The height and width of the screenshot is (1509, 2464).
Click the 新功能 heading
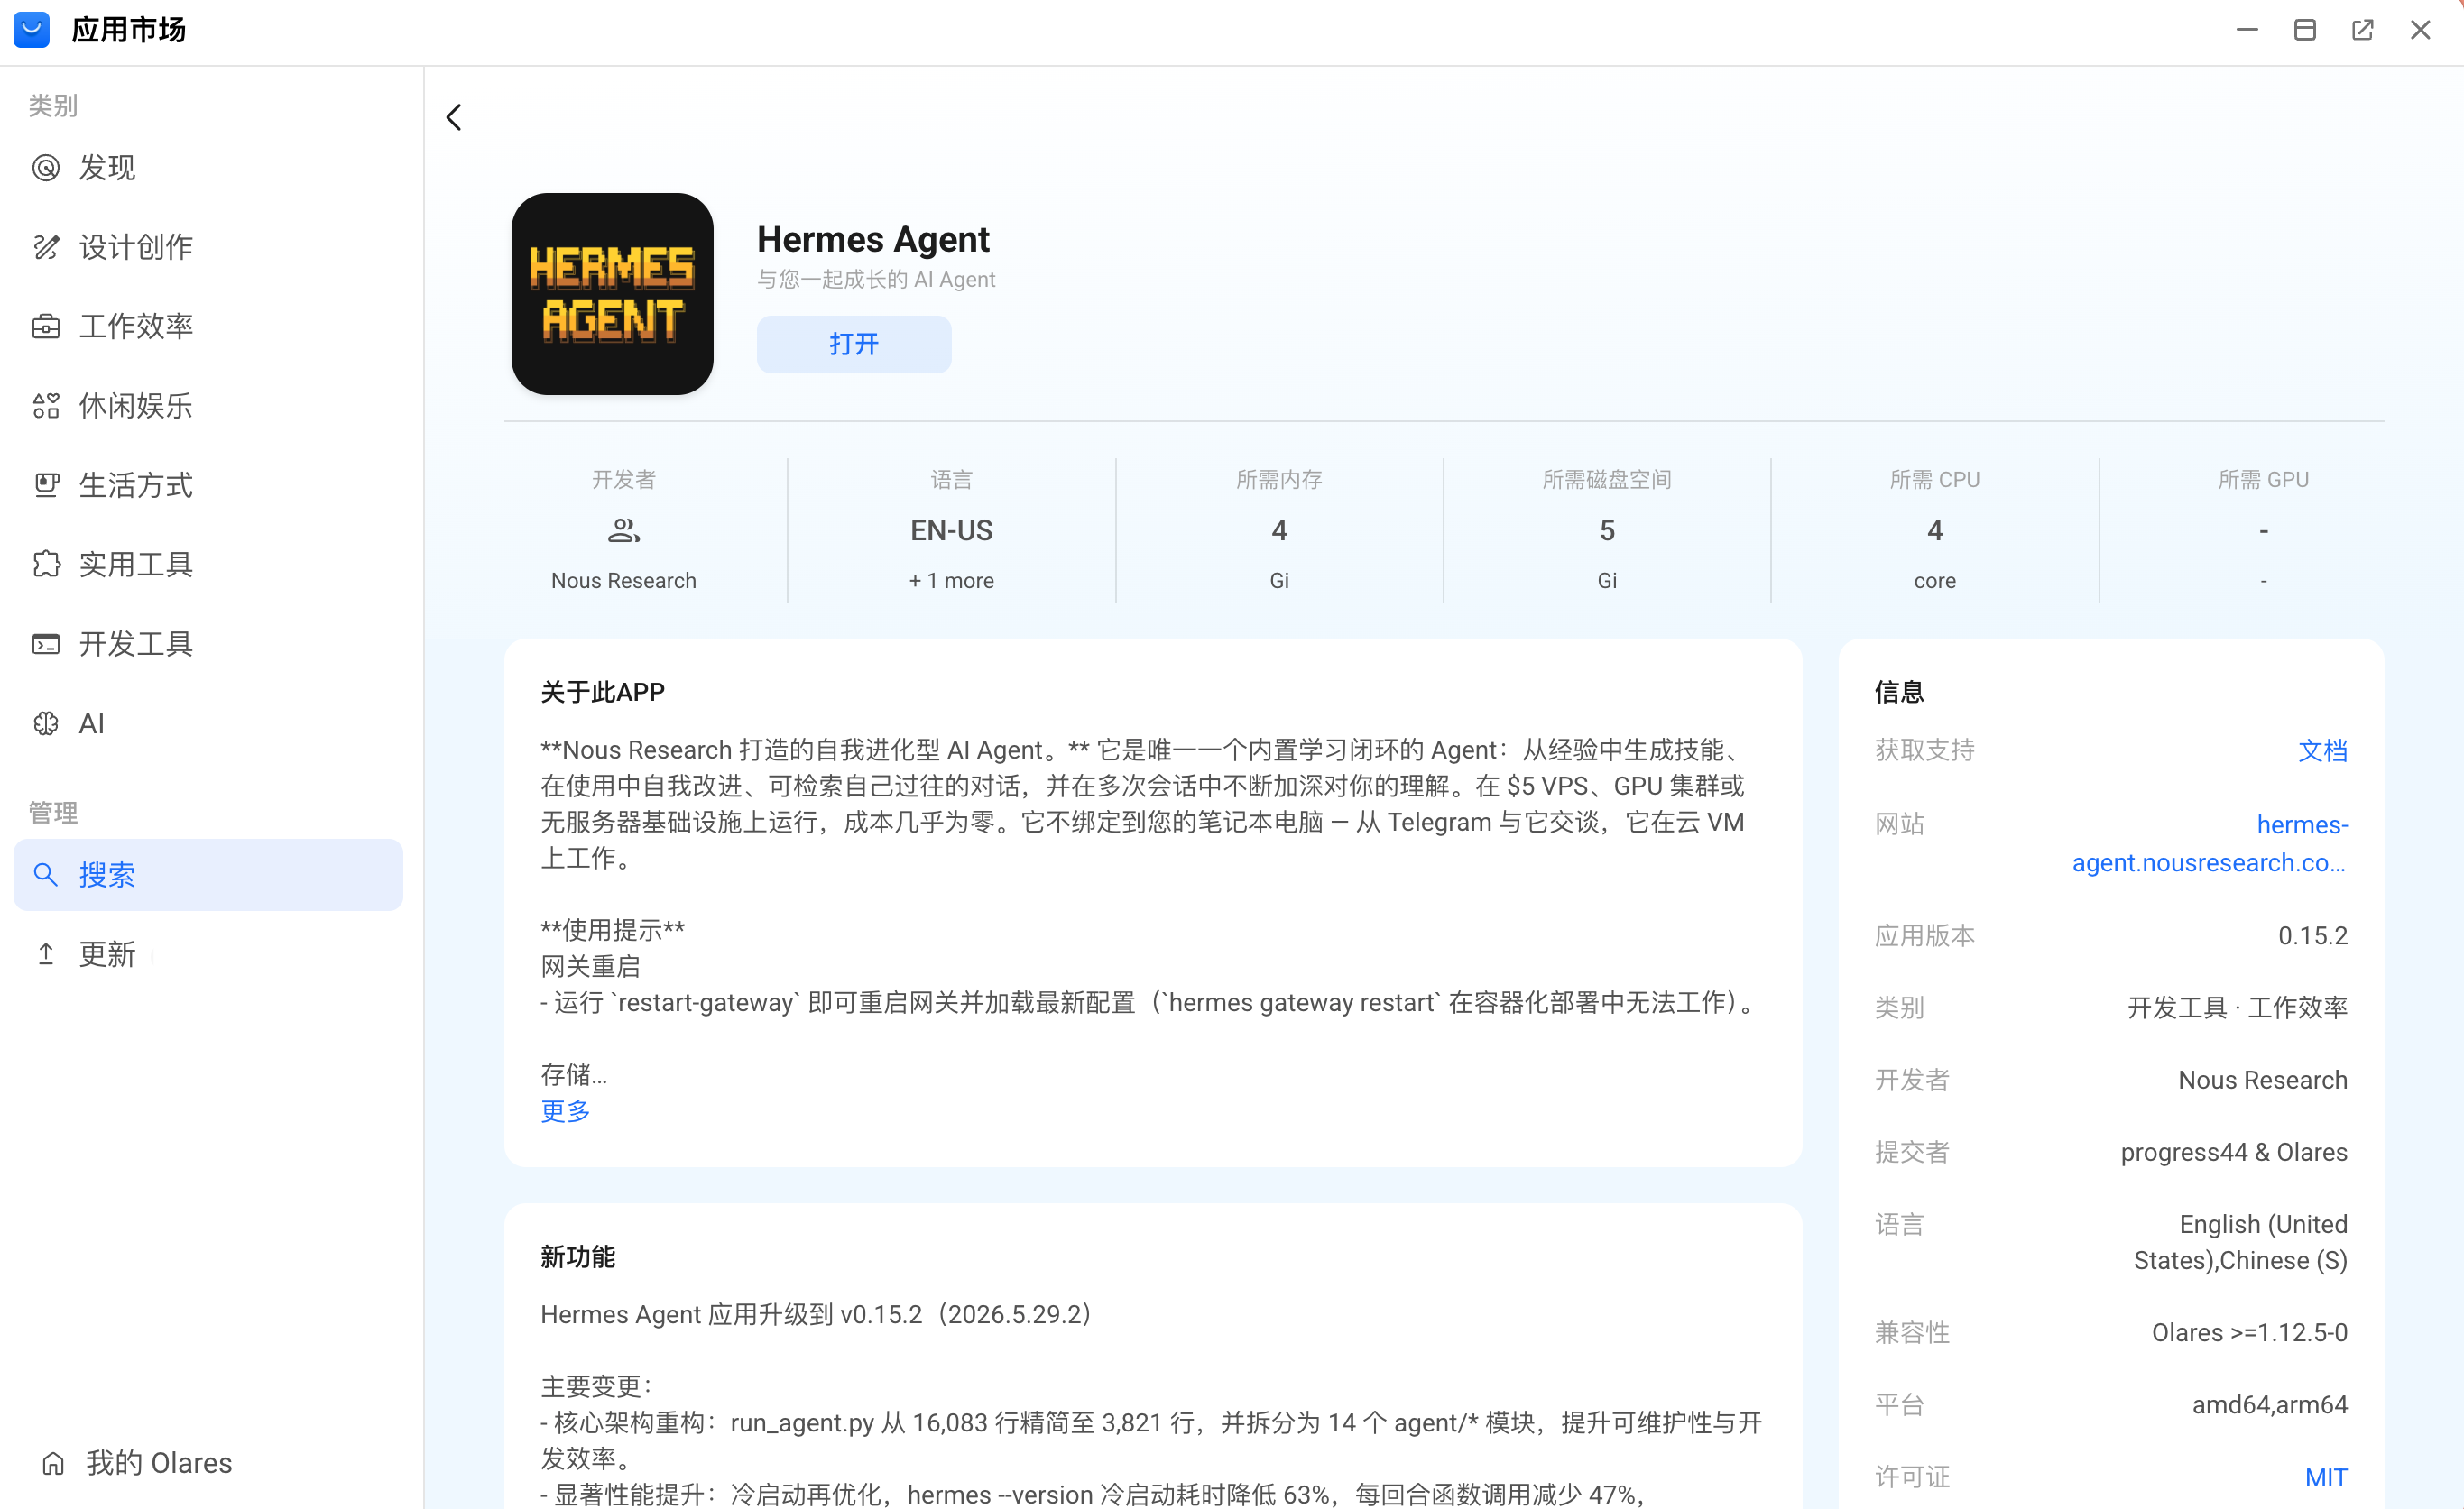(x=577, y=1256)
